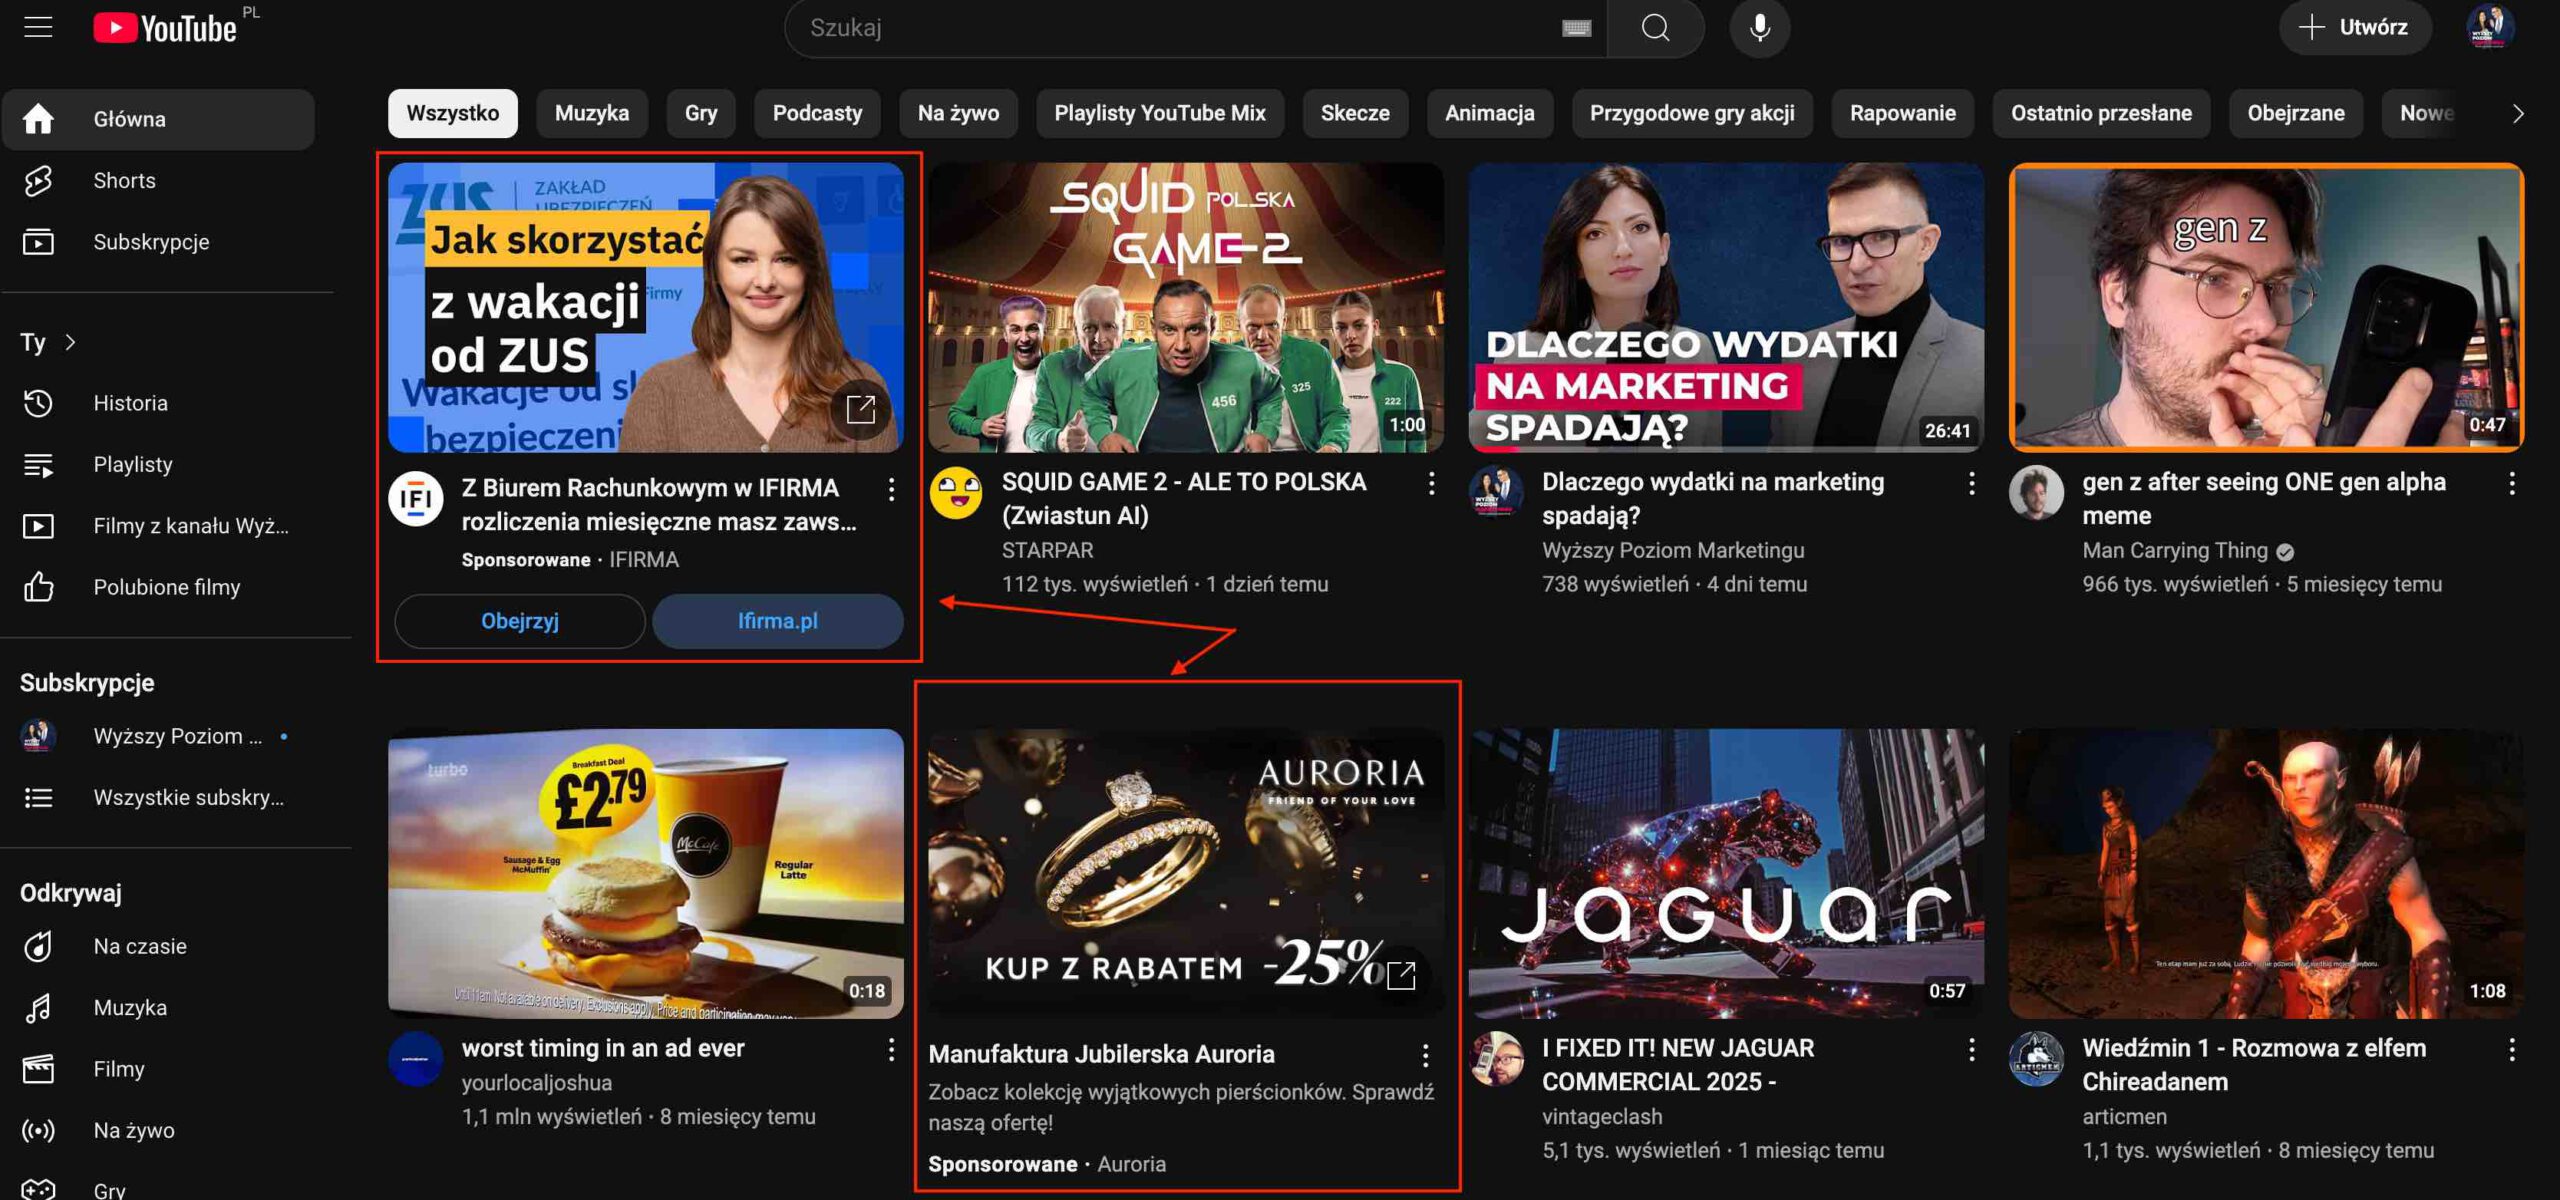
Task: Open Historia from the sidebar
Action: point(130,402)
